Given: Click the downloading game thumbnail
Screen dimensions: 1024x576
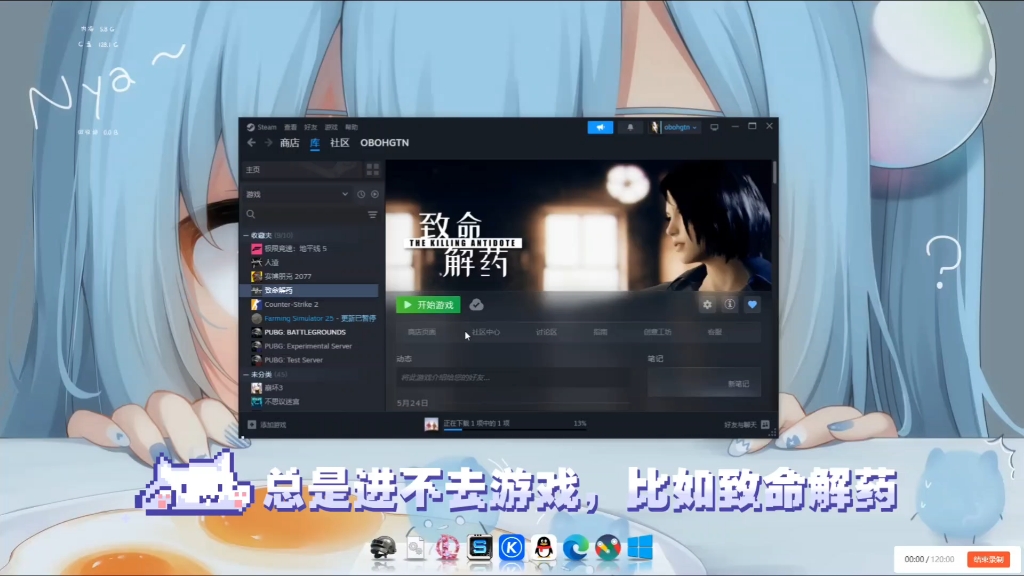Looking at the screenshot, I should 432,424.
